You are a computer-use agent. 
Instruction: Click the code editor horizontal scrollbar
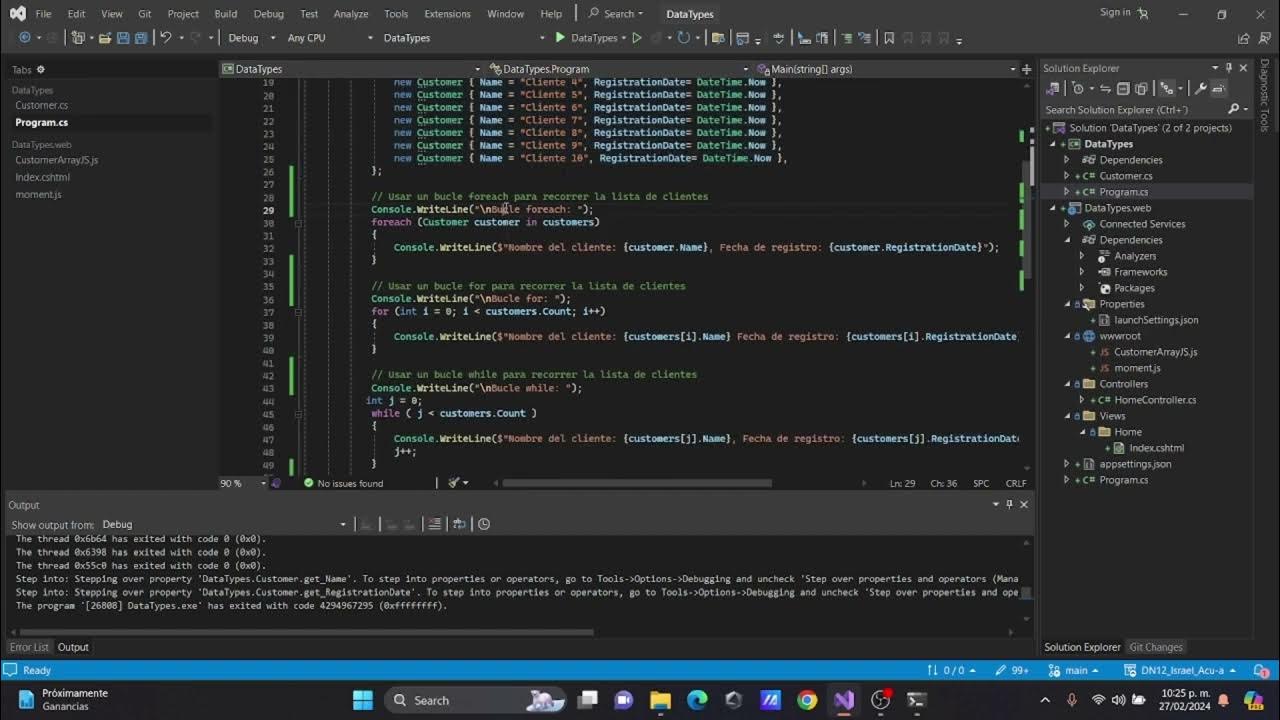click(x=637, y=483)
